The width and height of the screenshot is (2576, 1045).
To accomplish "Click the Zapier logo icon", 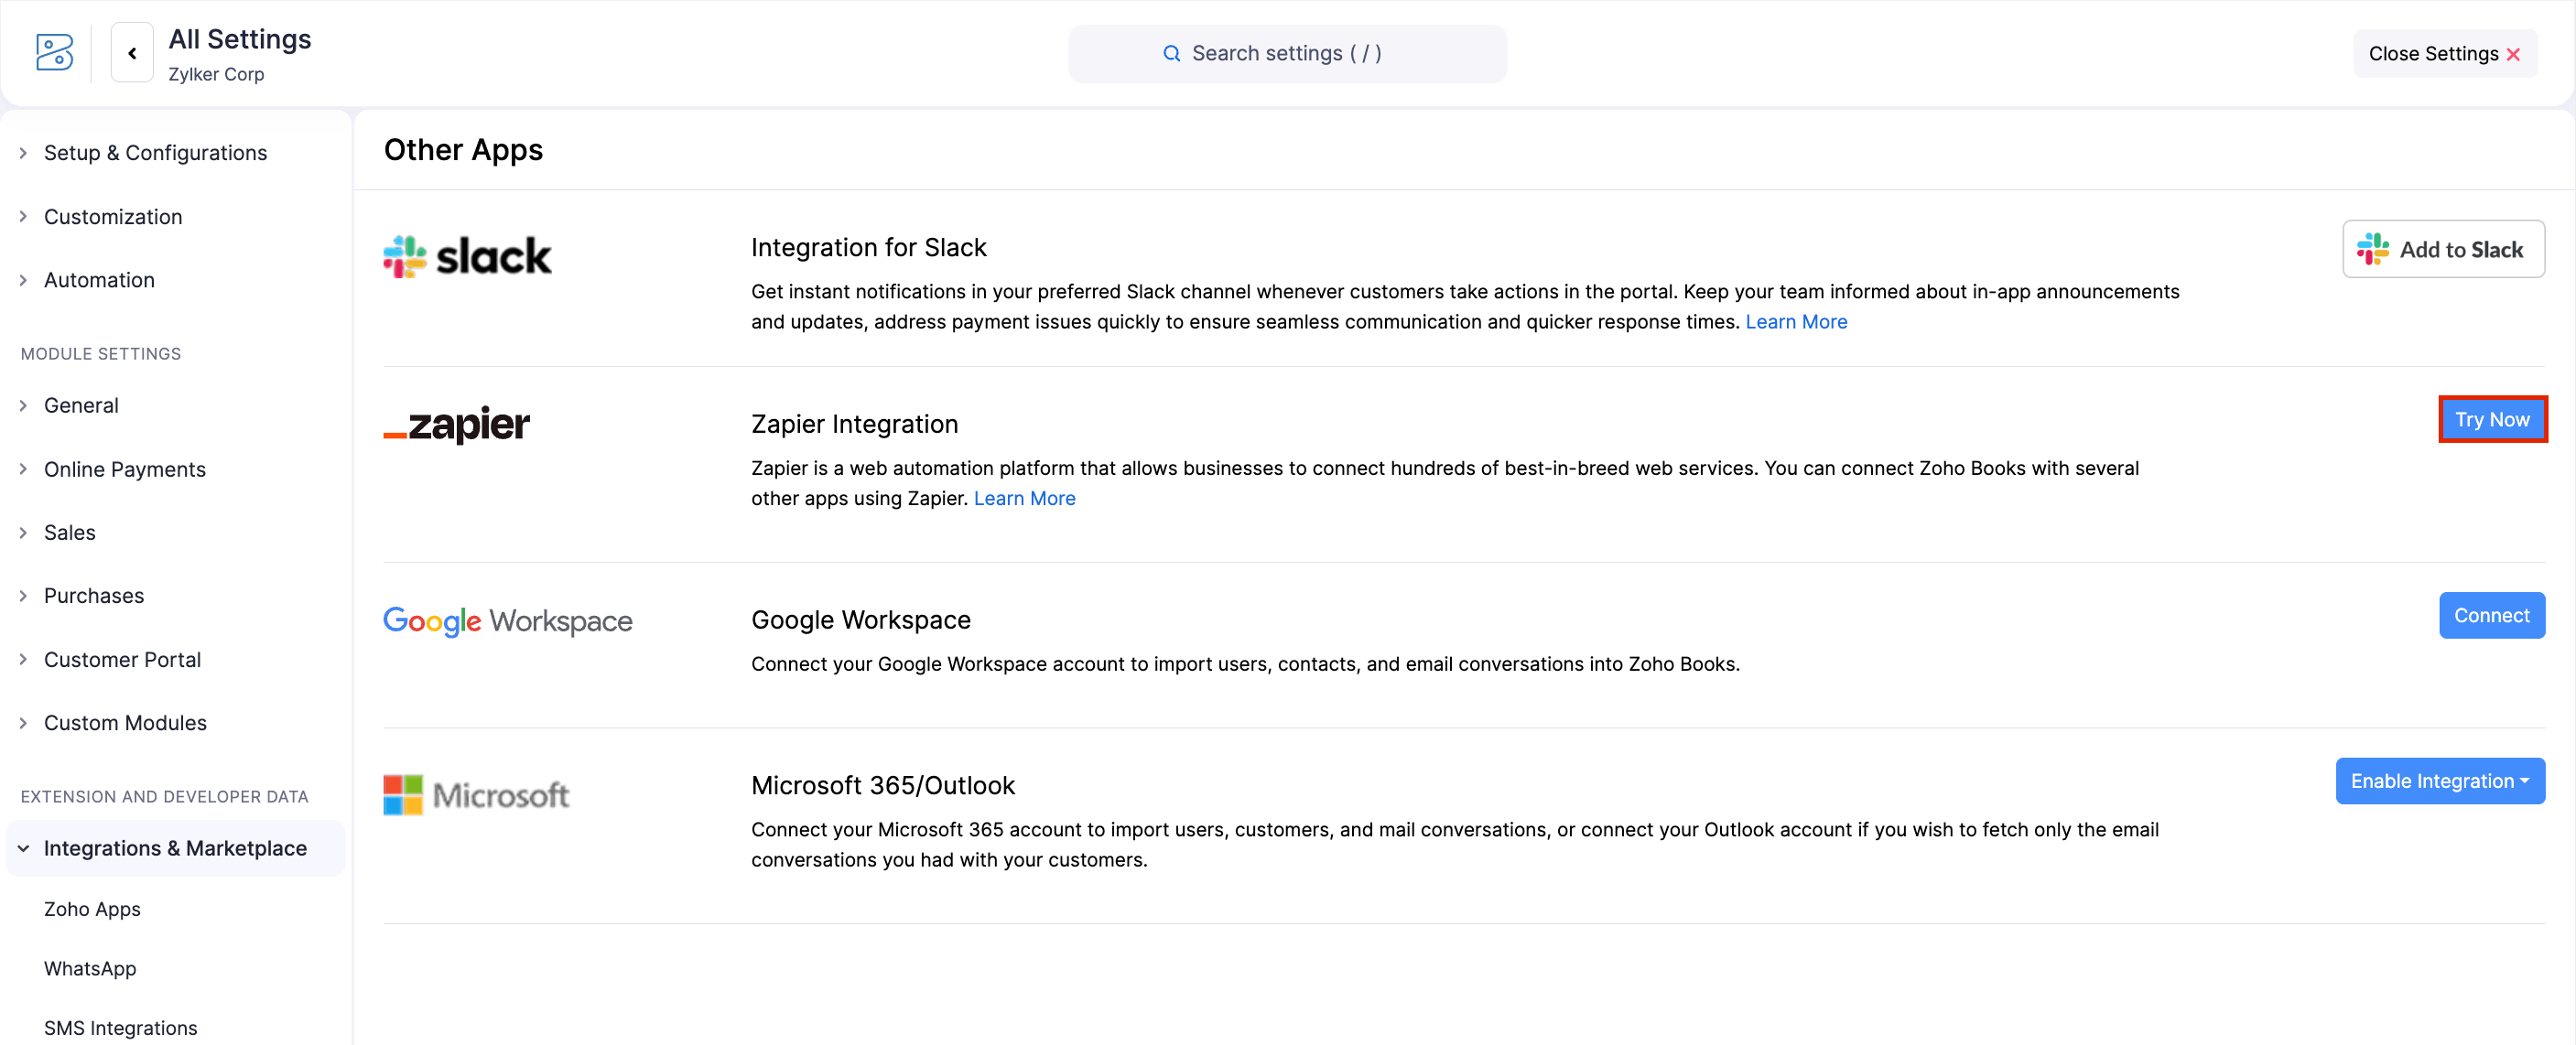I will pyautogui.click(x=456, y=424).
